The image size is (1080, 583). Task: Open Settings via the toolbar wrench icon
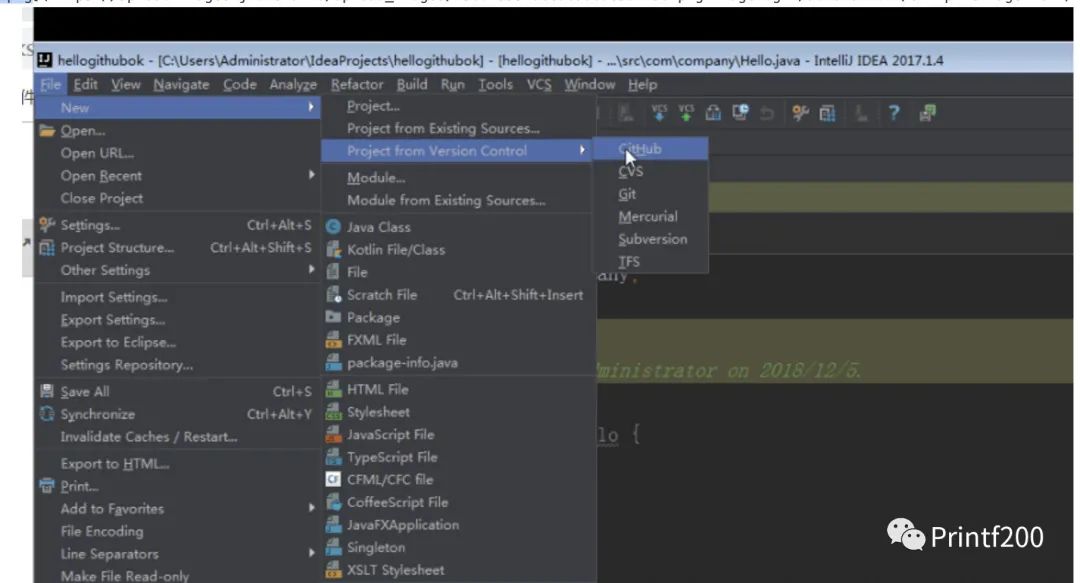[x=800, y=113]
